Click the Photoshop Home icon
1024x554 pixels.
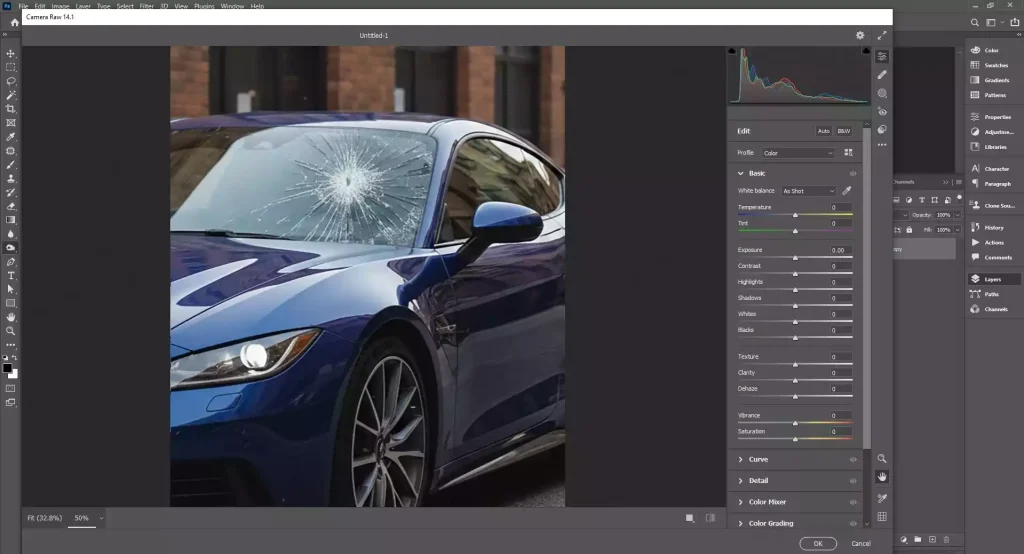tap(14, 22)
